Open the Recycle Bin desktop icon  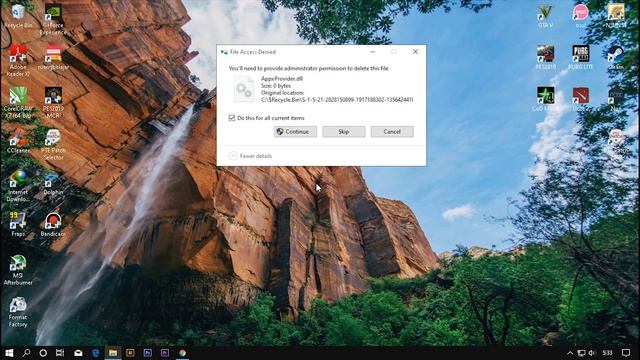click(18, 16)
